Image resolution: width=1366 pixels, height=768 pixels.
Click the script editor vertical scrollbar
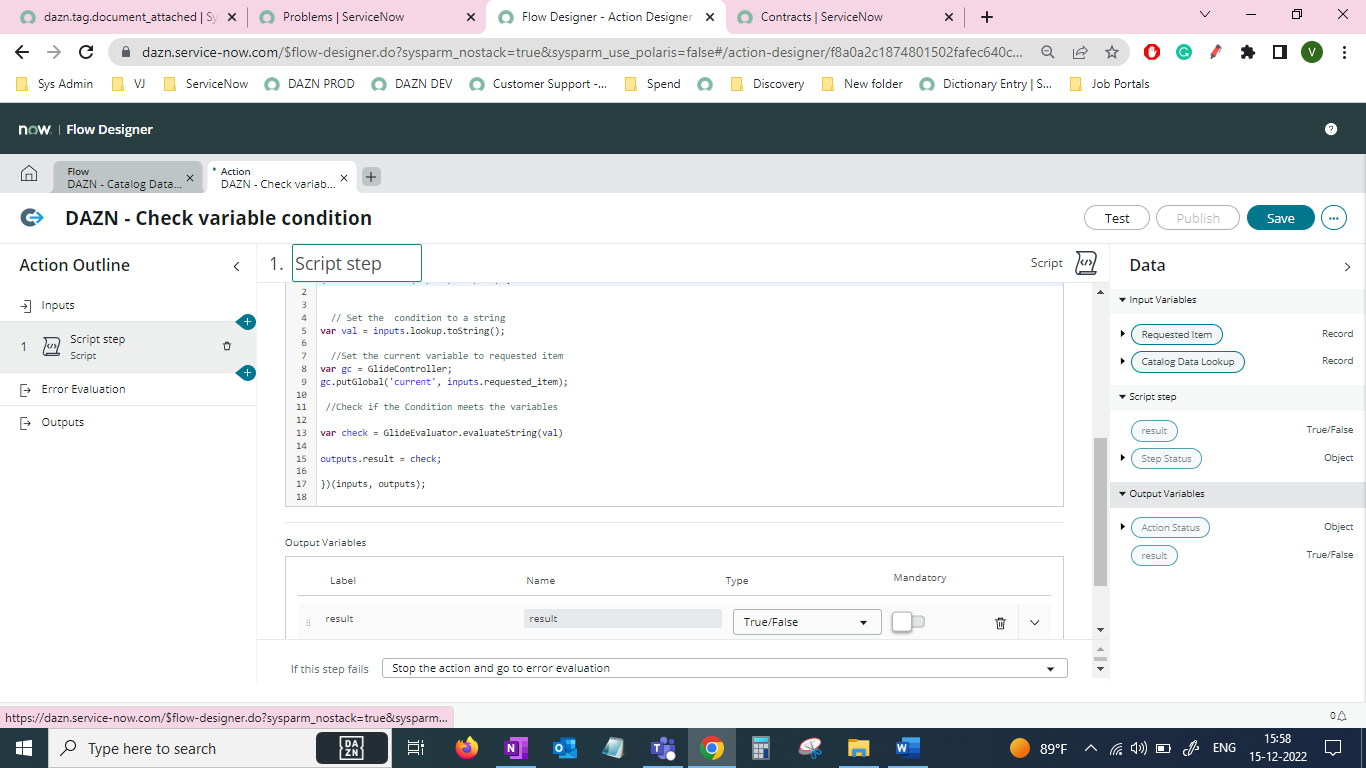pos(1101,510)
